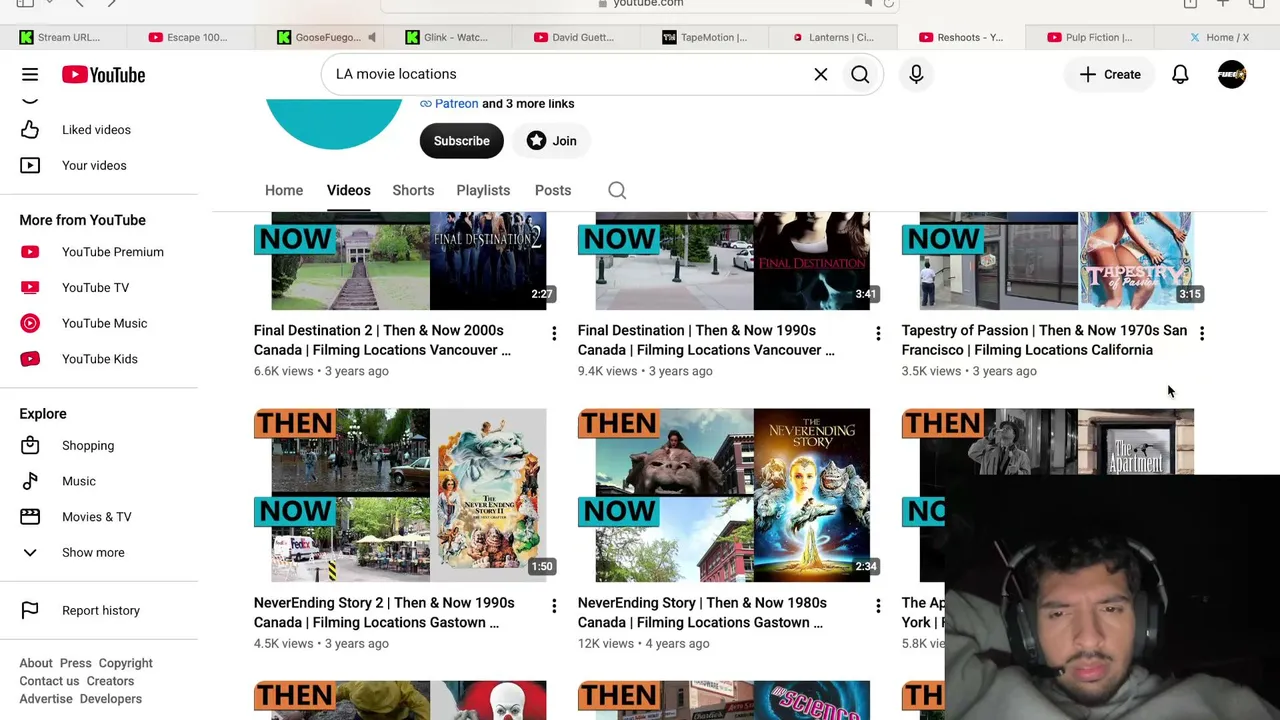Open options for Final Destination 2 video
The width and height of the screenshot is (1280, 720).
[x=554, y=333]
